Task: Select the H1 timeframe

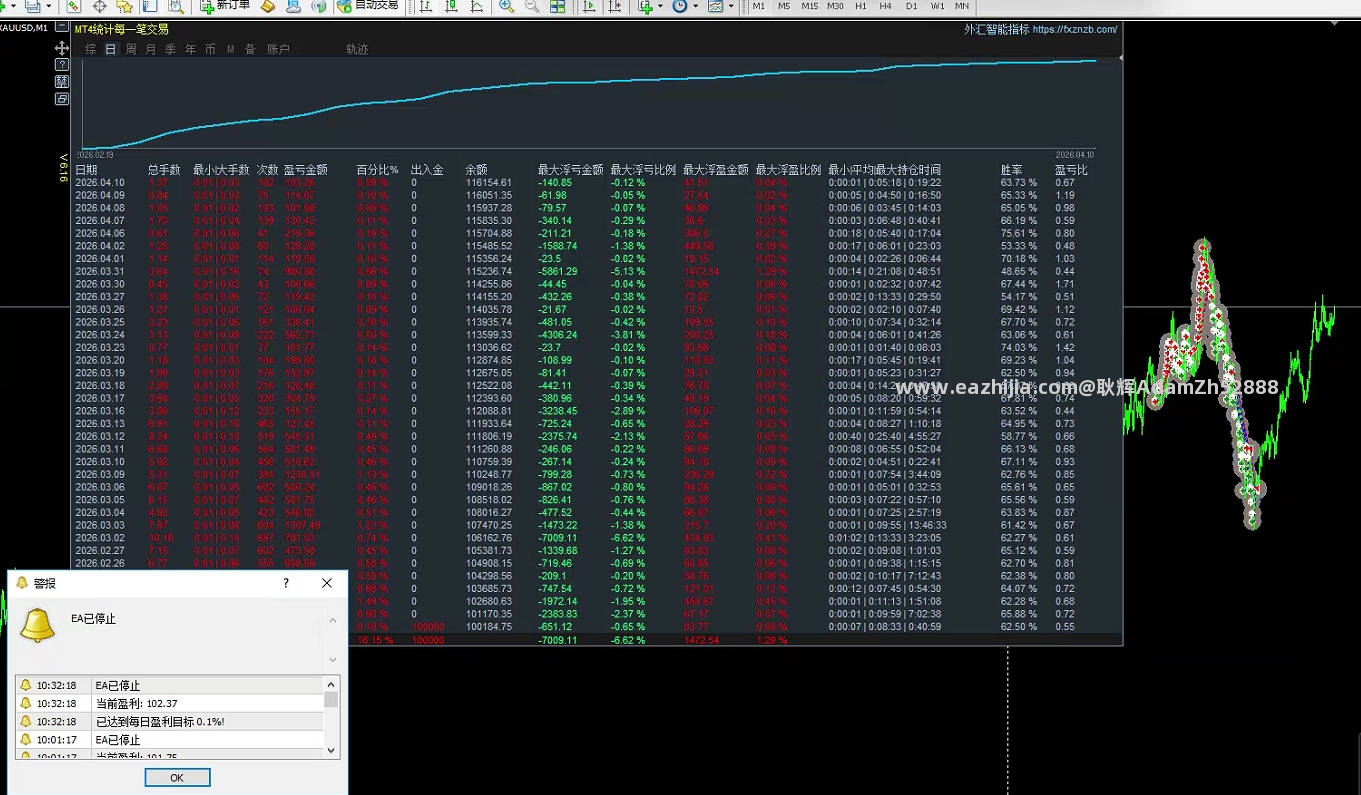Action: tap(861, 6)
